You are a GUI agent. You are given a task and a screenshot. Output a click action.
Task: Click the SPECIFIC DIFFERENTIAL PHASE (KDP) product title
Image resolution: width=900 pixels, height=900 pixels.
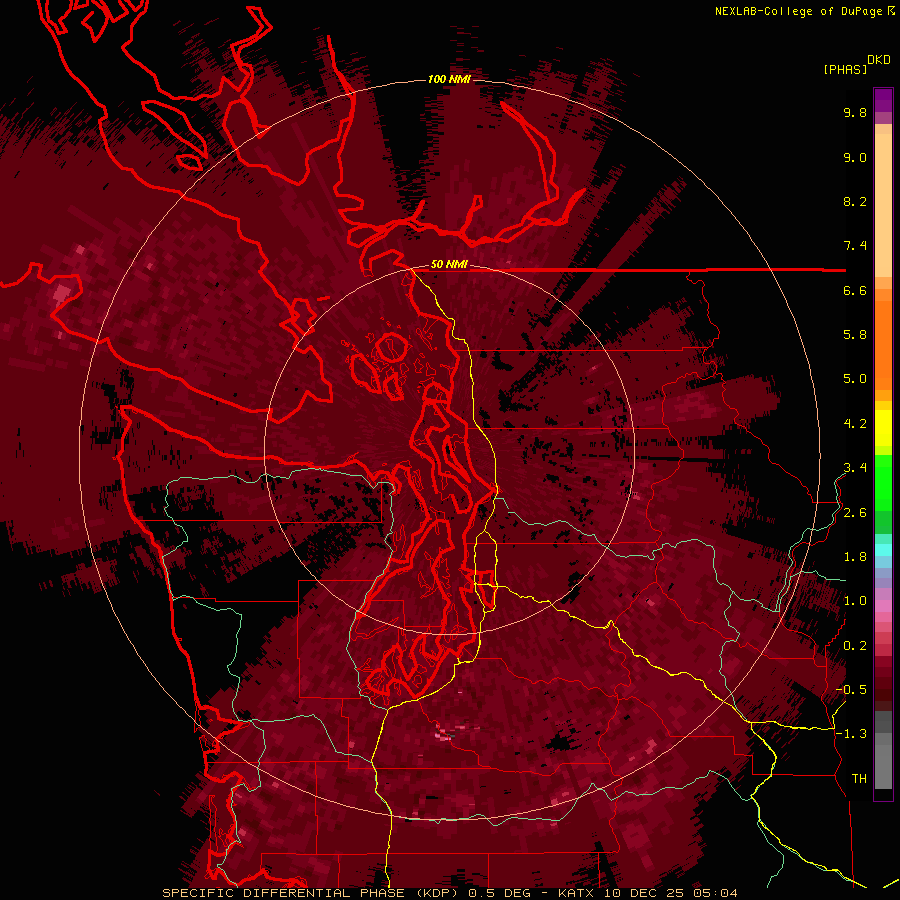[311, 893]
